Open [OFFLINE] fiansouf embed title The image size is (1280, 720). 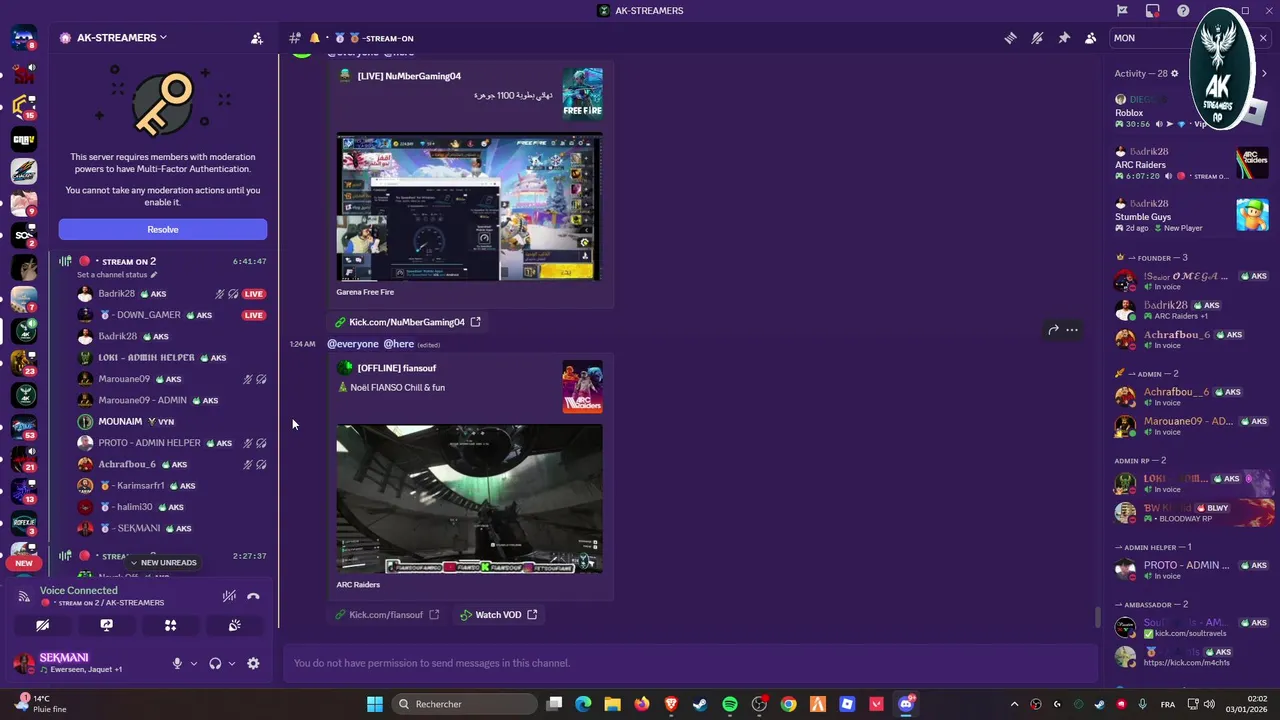point(397,368)
